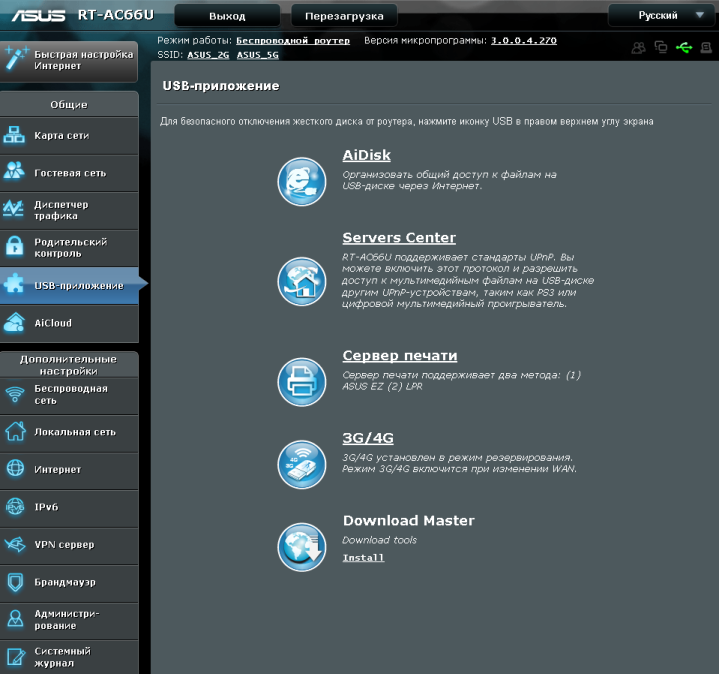
Task: Click the Servers Center house-globe icon
Action: (x=302, y=282)
